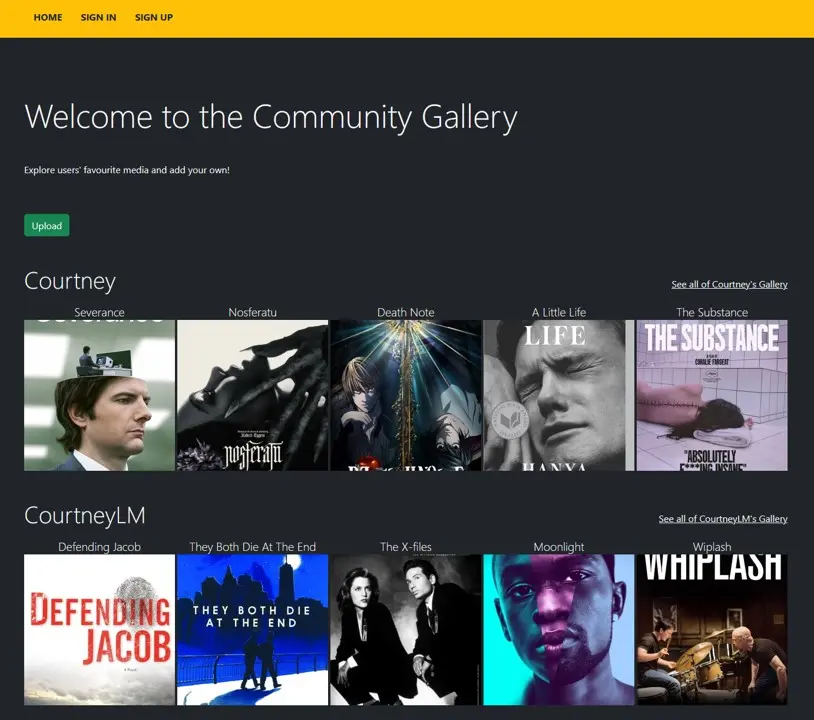Open the SIGN UP page
This screenshot has height=720, width=814.
[153, 17]
